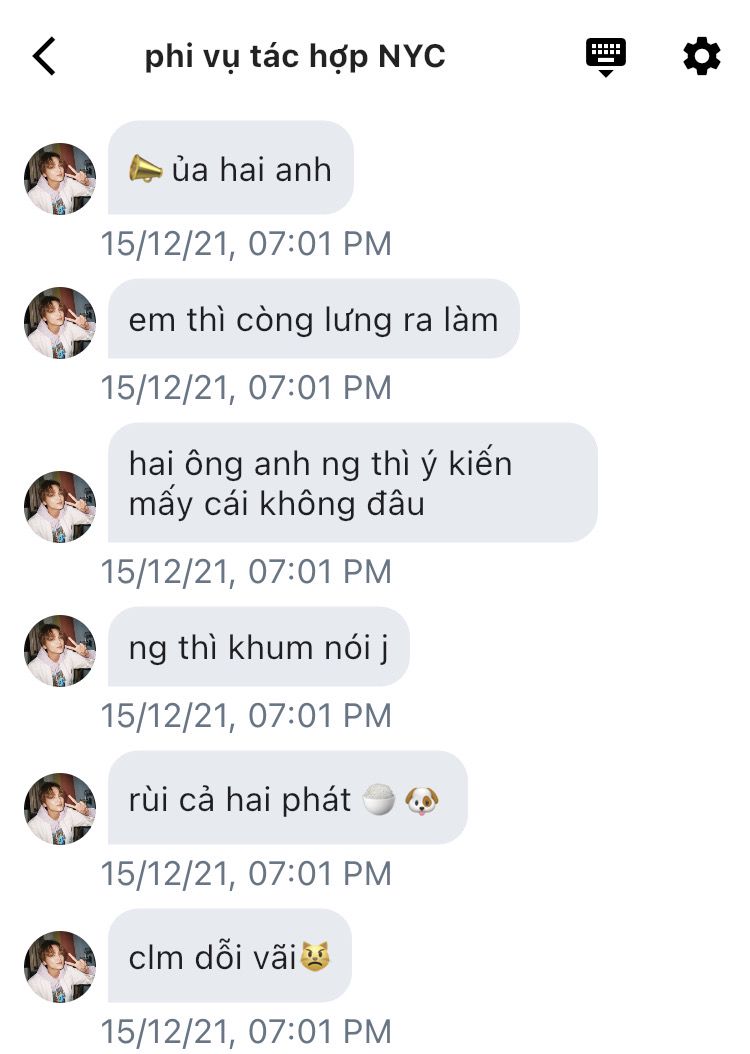Tap the pouting cat emoji
Screen dimensions: 750x1054
tap(315, 957)
